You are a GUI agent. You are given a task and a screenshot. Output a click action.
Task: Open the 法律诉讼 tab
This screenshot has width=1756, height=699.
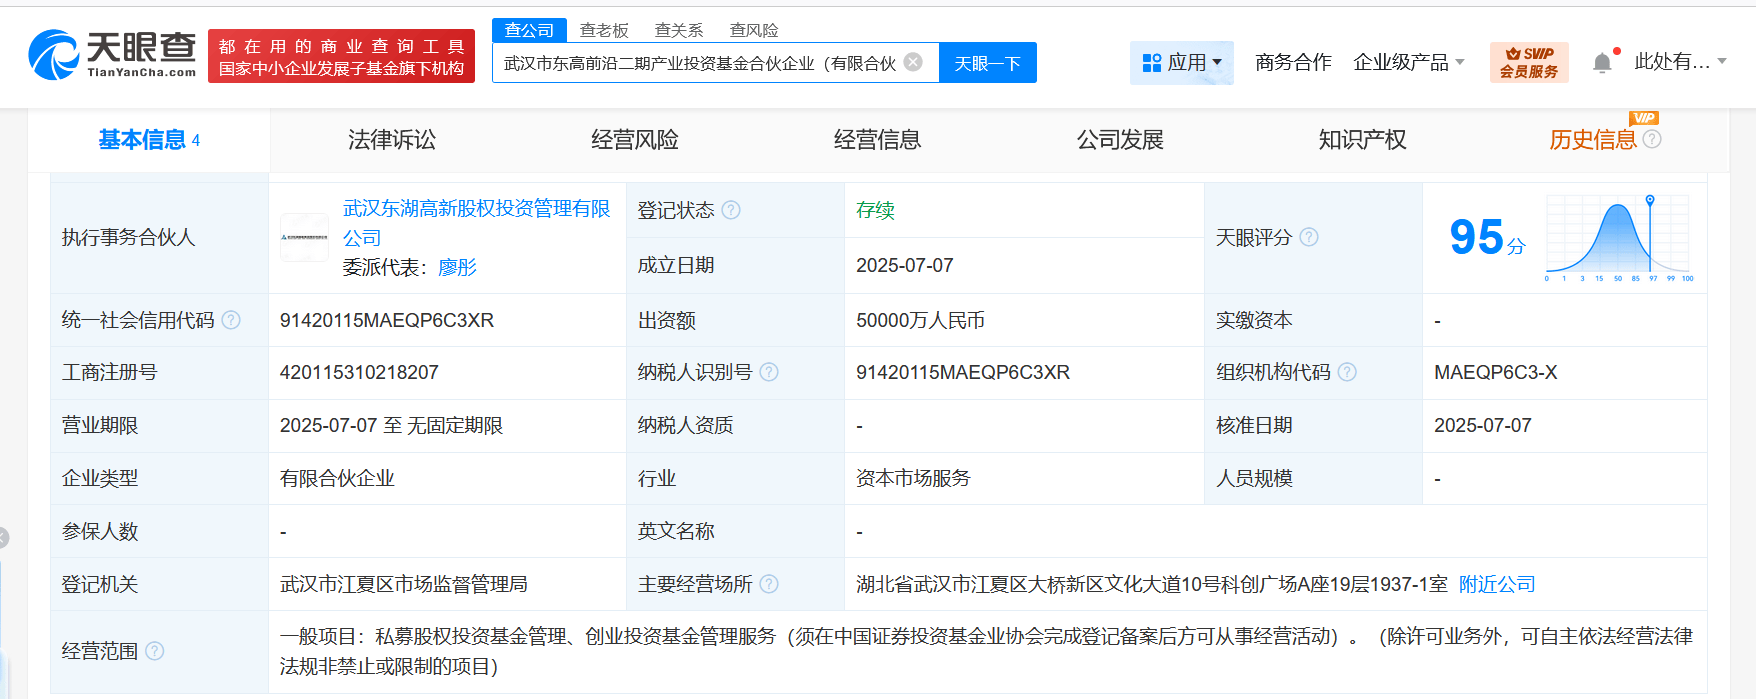392,140
